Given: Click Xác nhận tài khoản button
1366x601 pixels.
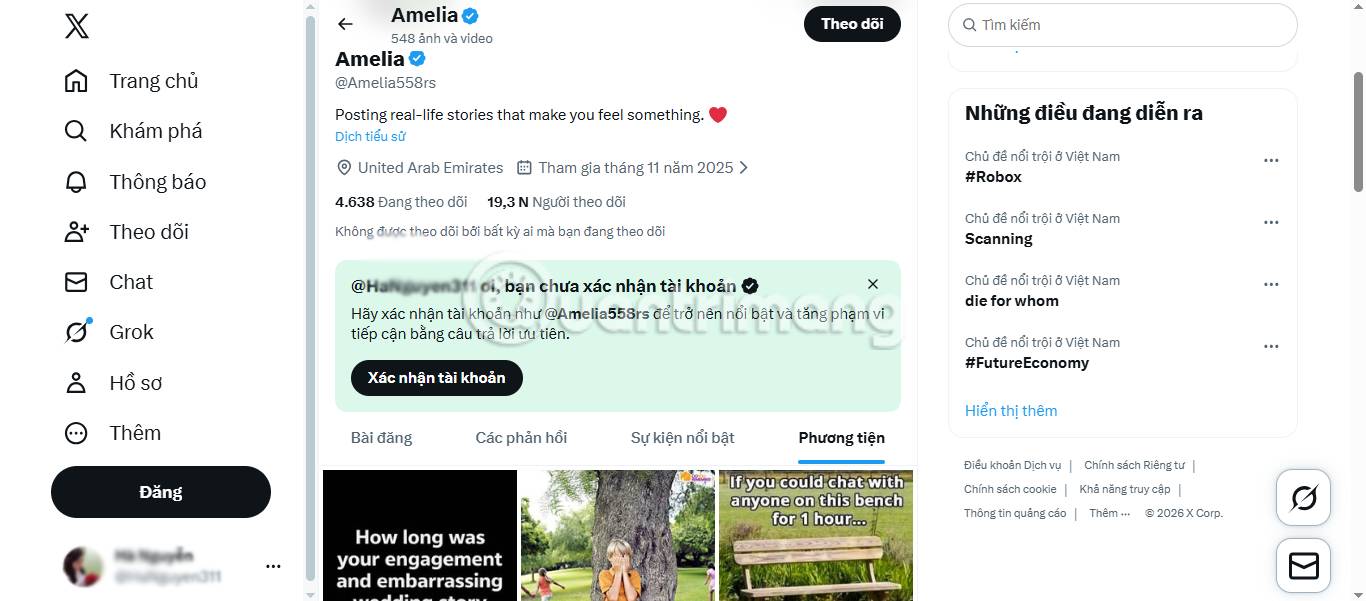Looking at the screenshot, I should pos(437,378).
